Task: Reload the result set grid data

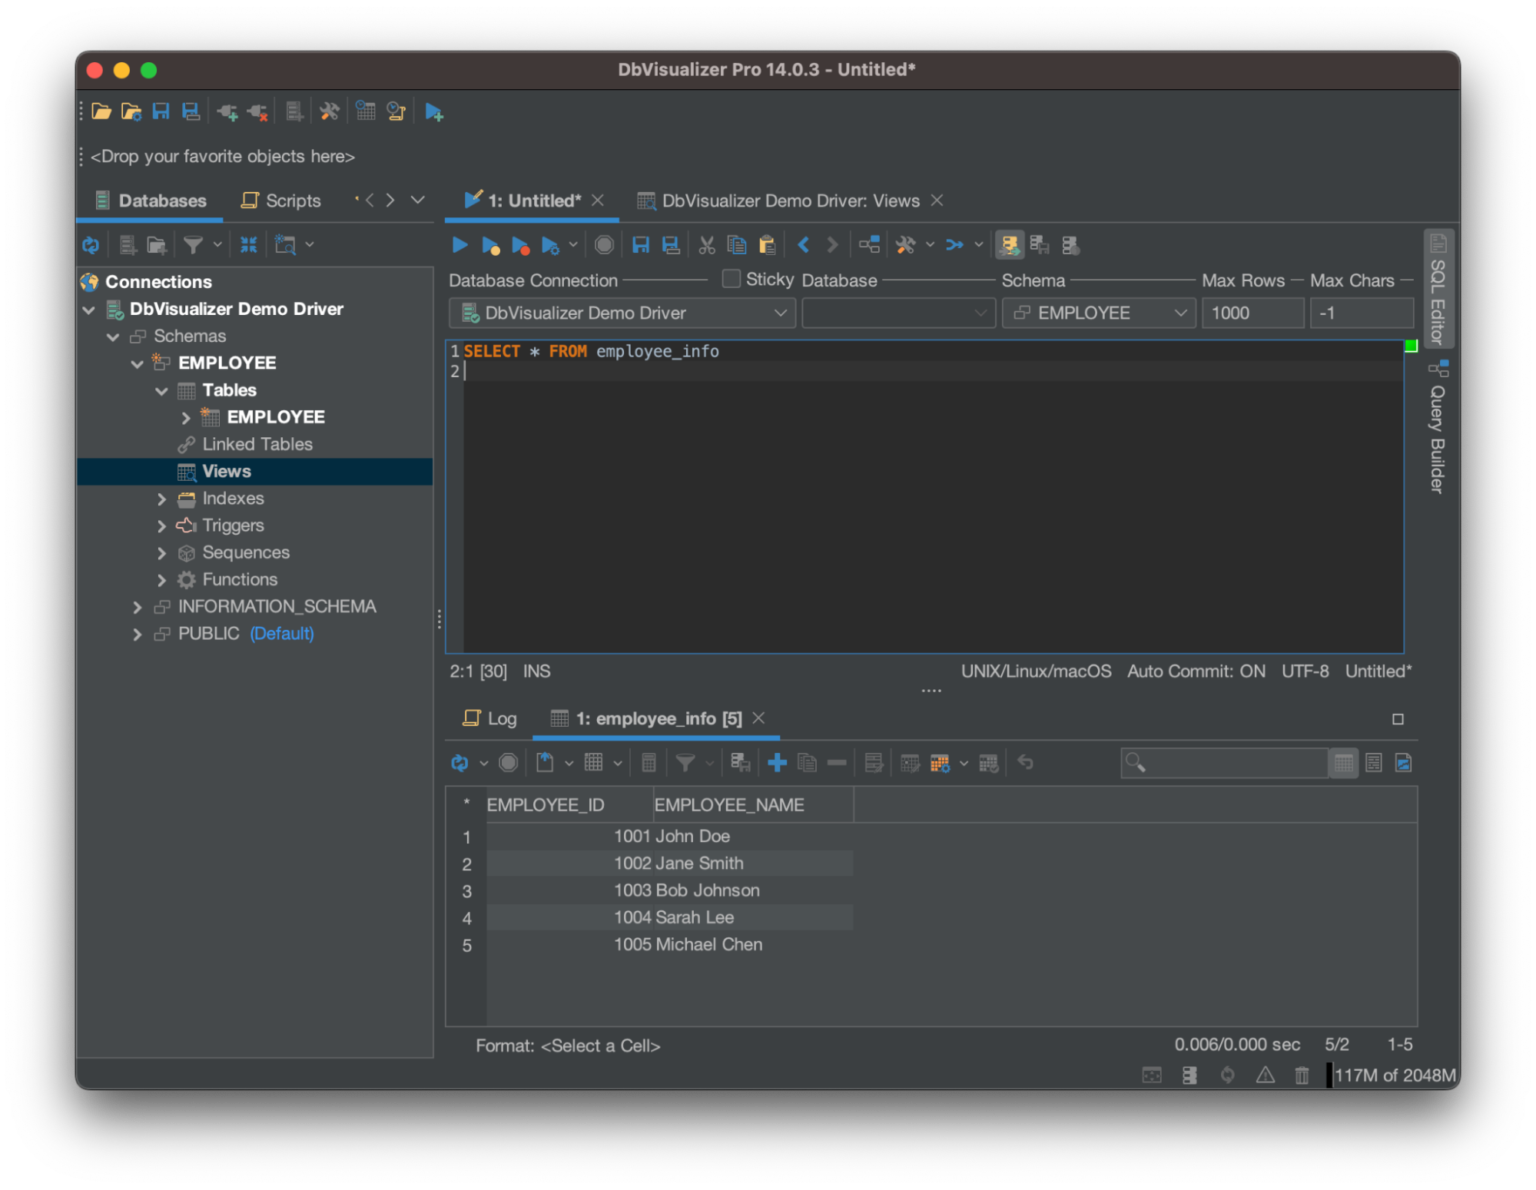Action: tap(461, 762)
